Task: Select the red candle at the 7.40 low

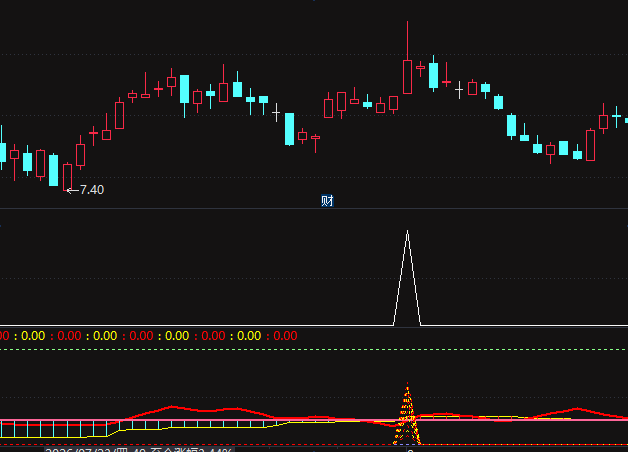Action: coord(67,177)
